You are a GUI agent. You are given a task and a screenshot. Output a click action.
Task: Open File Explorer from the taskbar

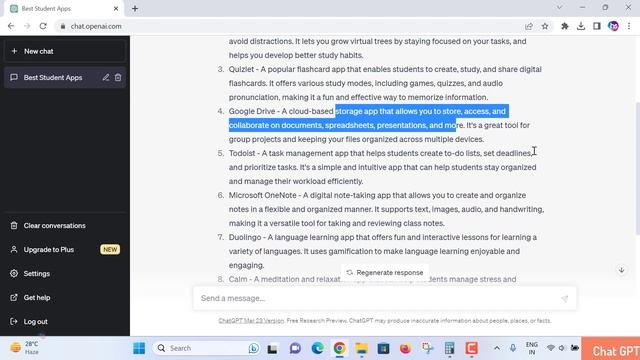point(361,348)
